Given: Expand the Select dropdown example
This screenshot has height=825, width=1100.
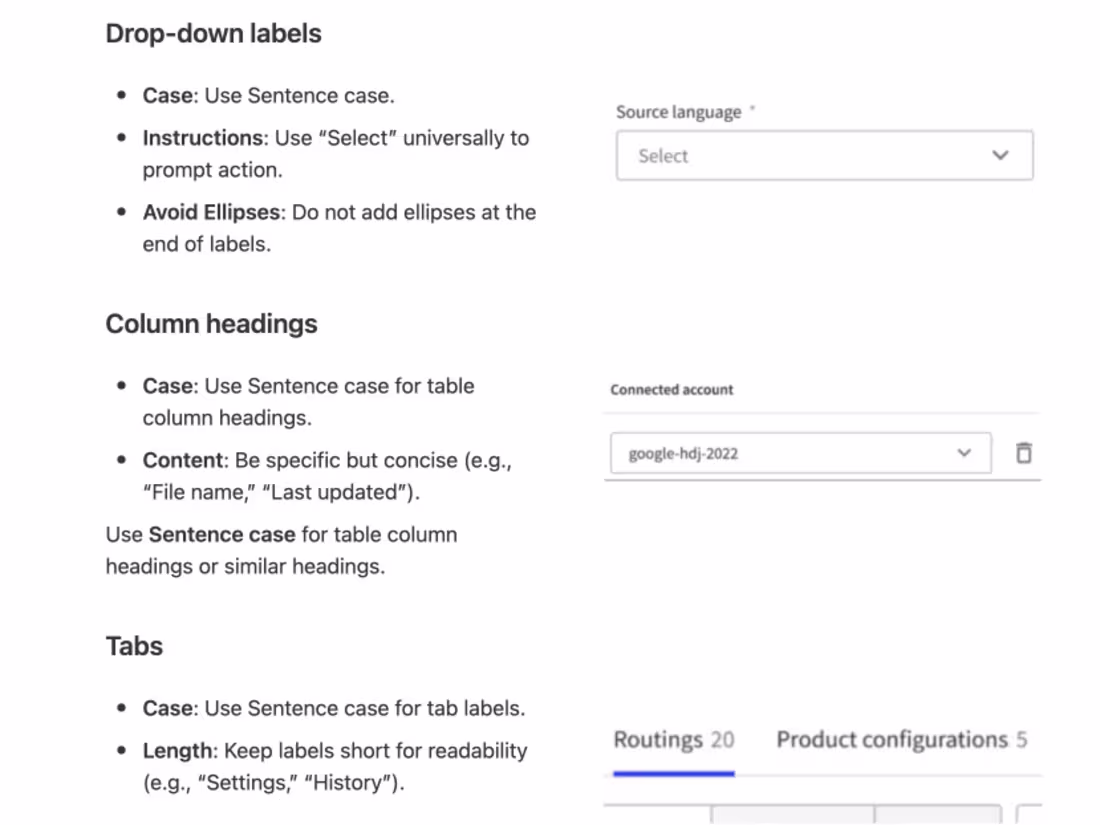Looking at the screenshot, I should (x=824, y=155).
